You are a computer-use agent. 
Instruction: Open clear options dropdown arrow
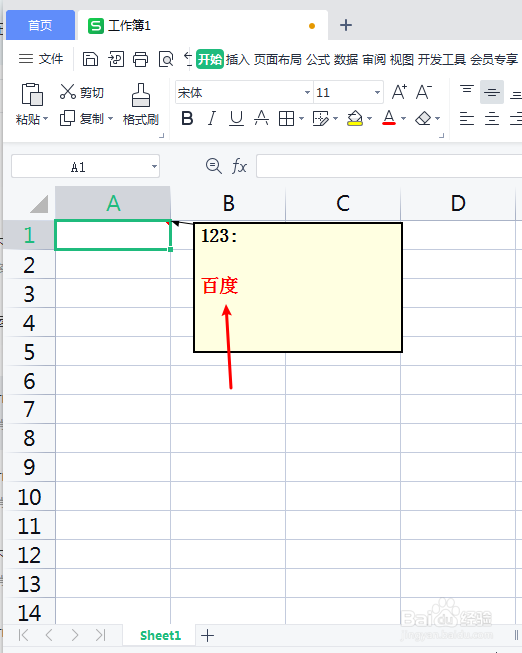click(437, 119)
